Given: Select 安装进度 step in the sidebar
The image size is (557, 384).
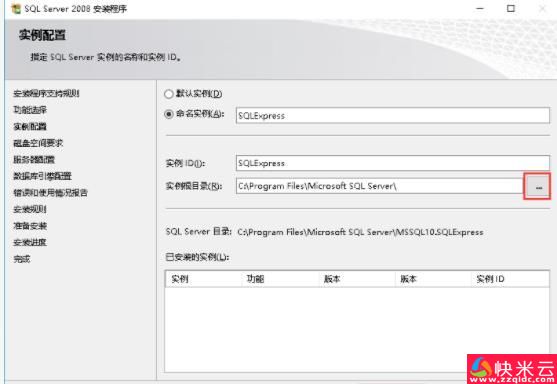Looking at the screenshot, I should [30, 243].
